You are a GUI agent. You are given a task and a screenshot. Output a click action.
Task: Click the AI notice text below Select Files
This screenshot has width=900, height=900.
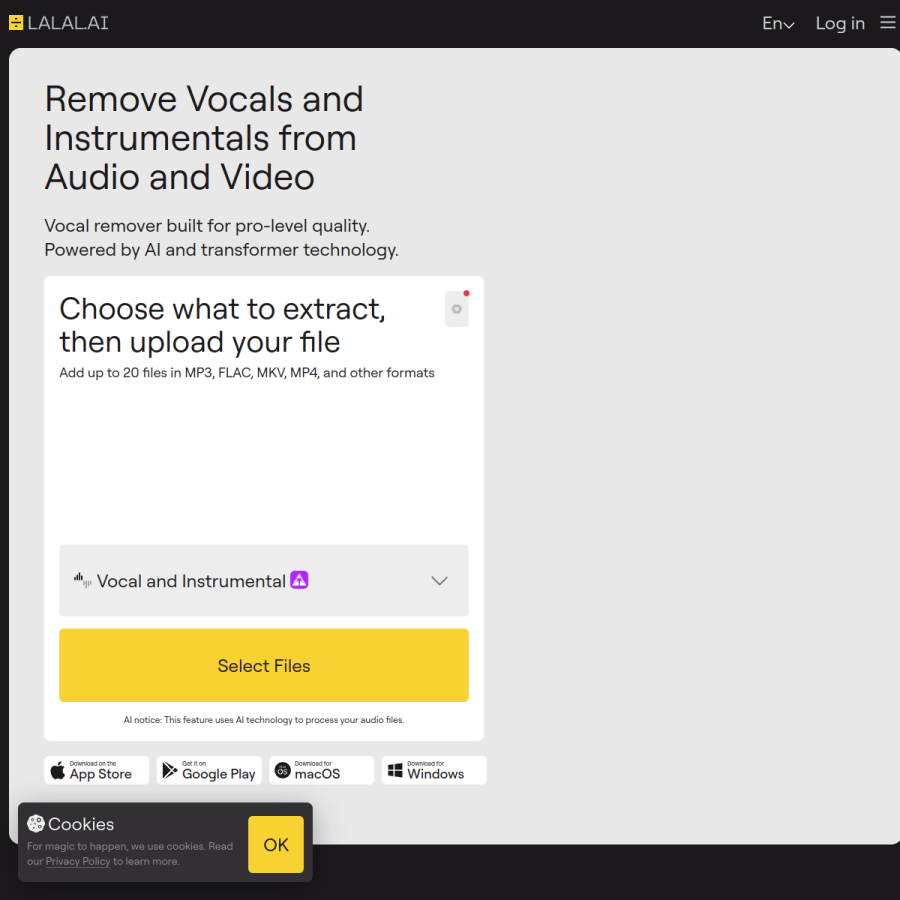263,720
